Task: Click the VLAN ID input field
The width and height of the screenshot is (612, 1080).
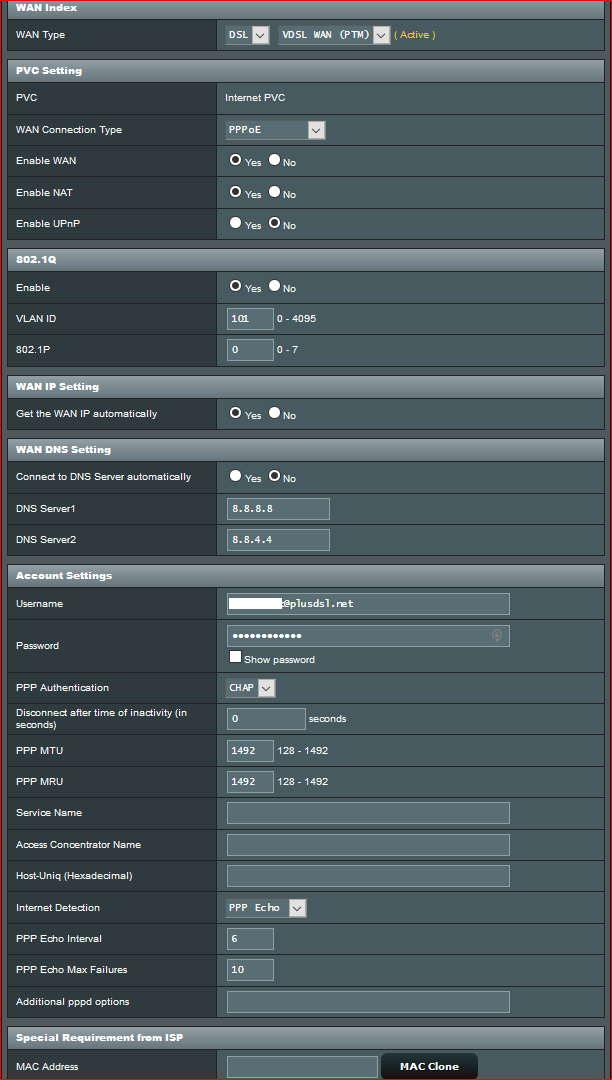Action: click(x=250, y=319)
